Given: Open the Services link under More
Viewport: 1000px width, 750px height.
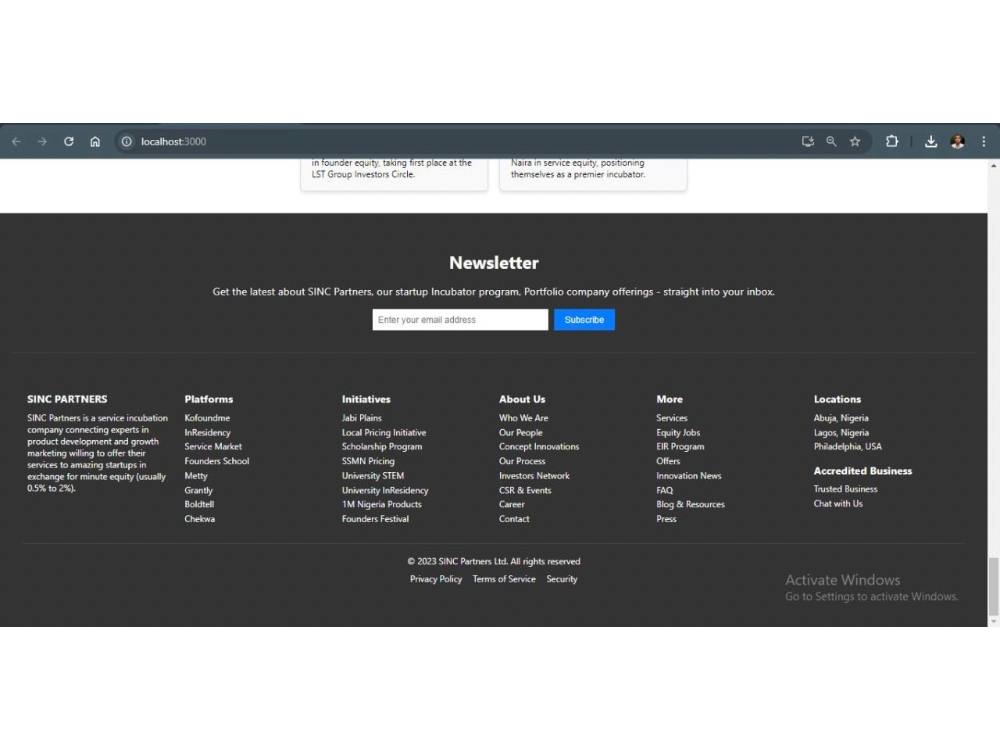Looking at the screenshot, I should [672, 418].
